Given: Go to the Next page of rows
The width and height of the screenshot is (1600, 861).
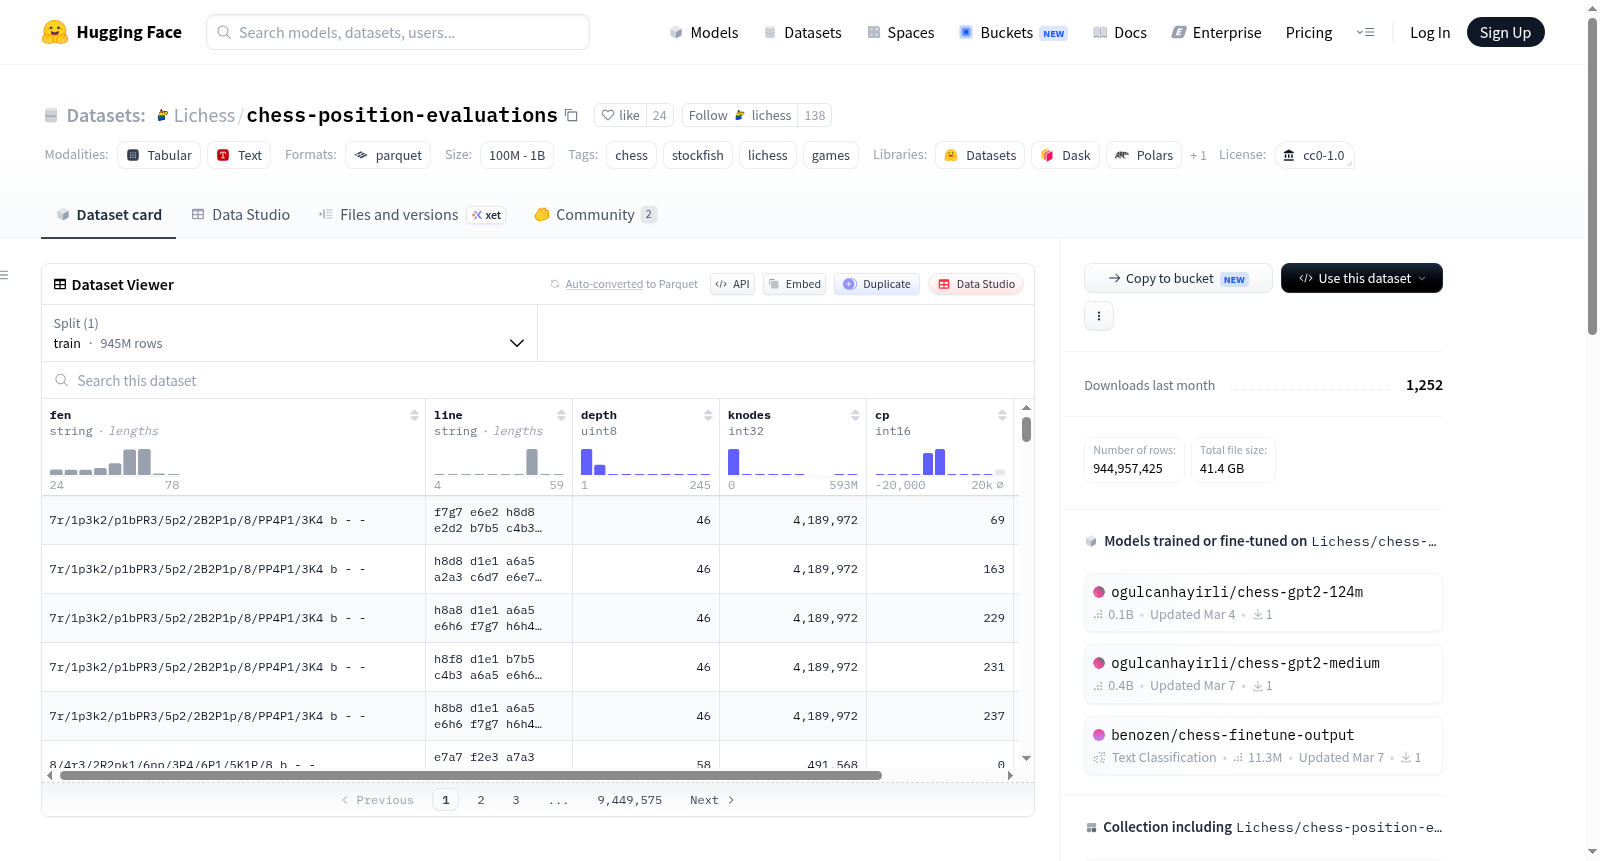Looking at the screenshot, I should point(712,800).
